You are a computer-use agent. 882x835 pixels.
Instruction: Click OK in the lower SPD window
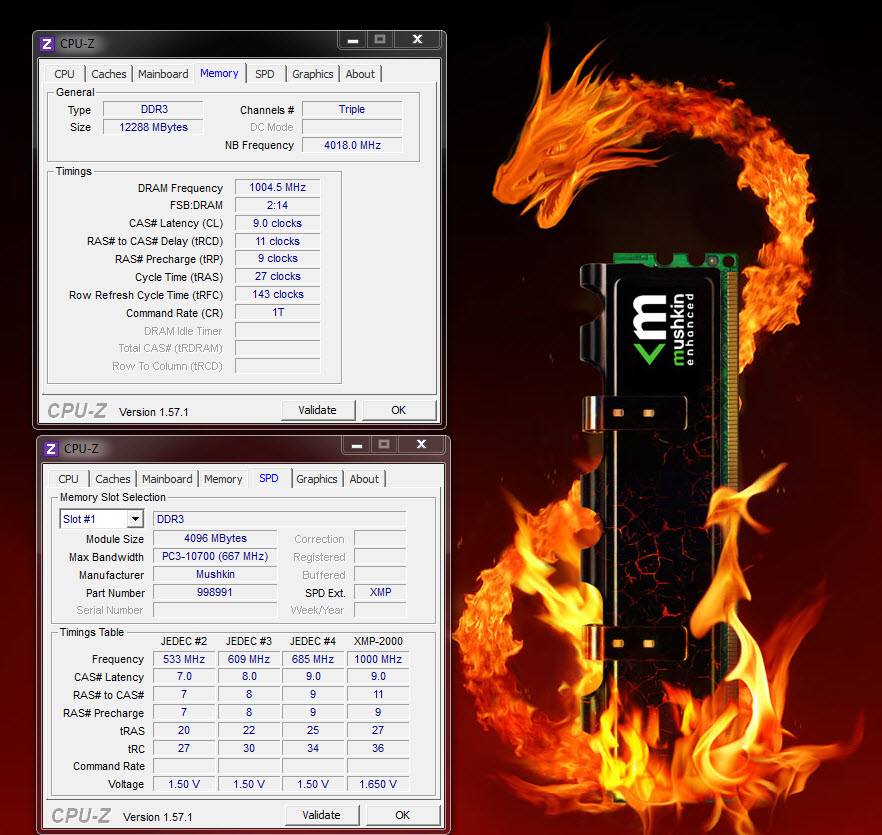coord(403,815)
